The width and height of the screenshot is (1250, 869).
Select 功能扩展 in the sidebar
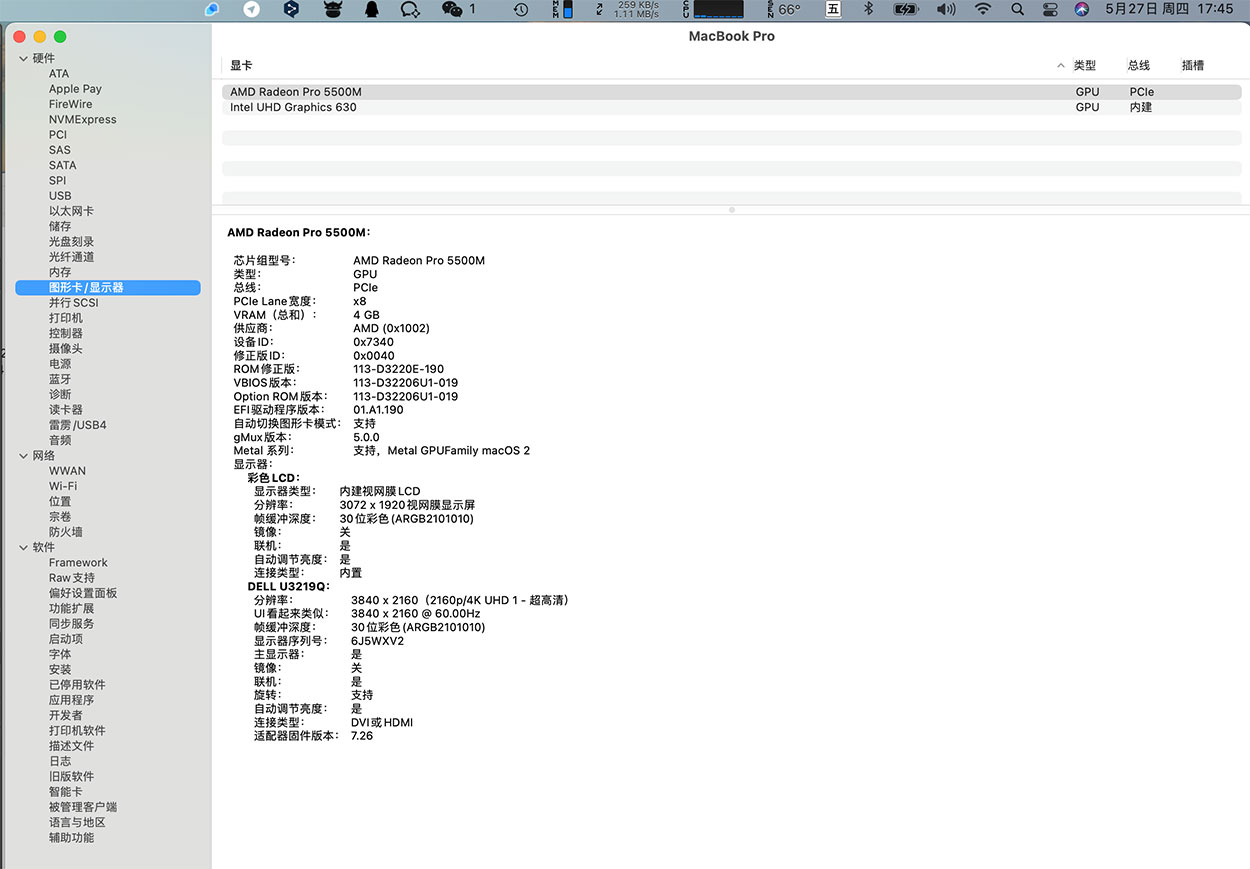tap(71, 608)
